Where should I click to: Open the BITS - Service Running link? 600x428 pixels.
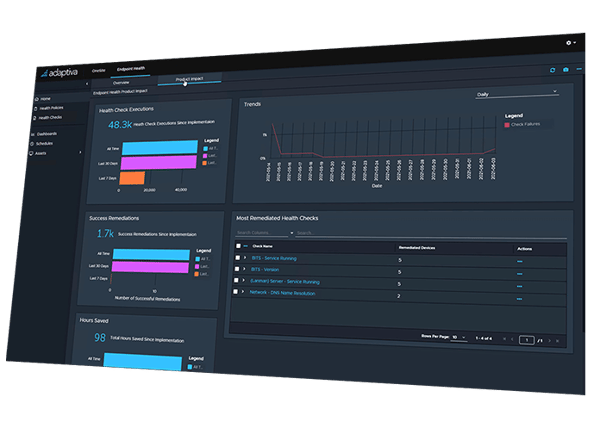tap(274, 258)
